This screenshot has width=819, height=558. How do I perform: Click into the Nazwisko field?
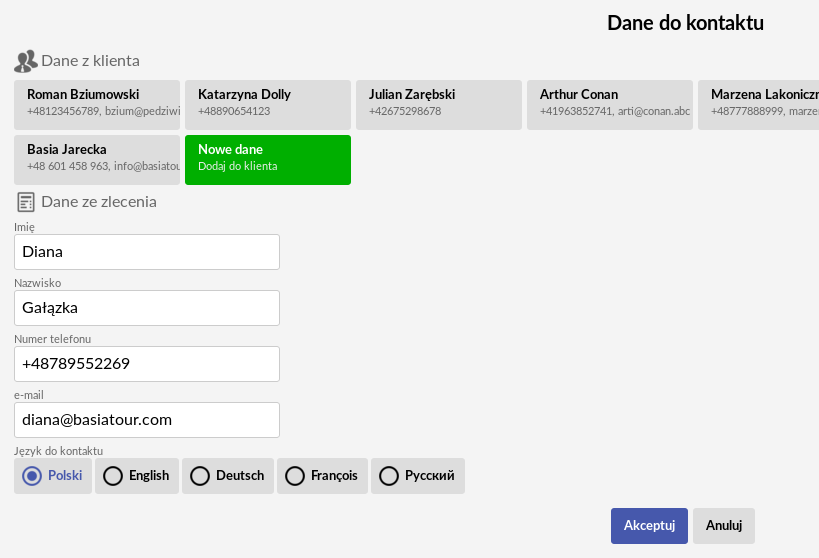147,308
